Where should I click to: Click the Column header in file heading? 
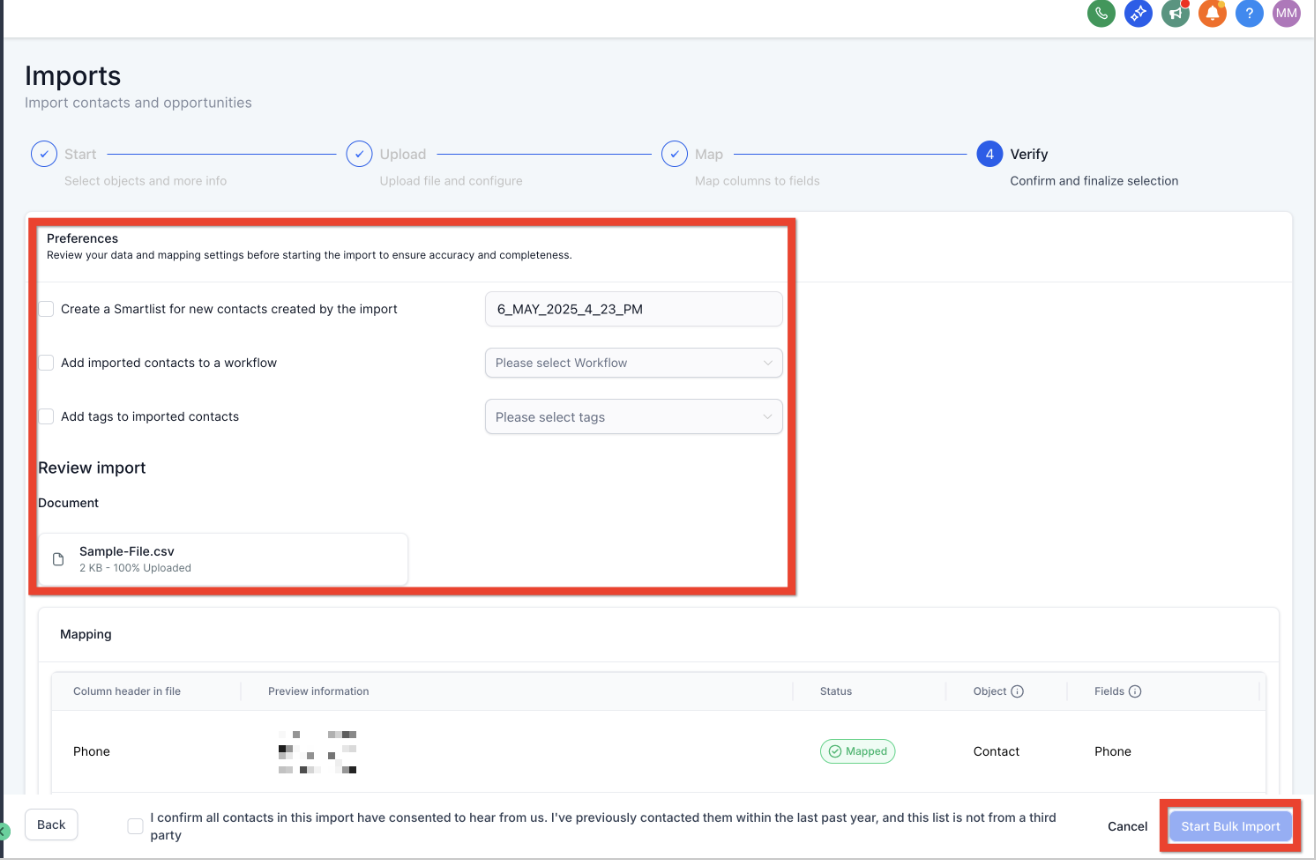click(127, 691)
